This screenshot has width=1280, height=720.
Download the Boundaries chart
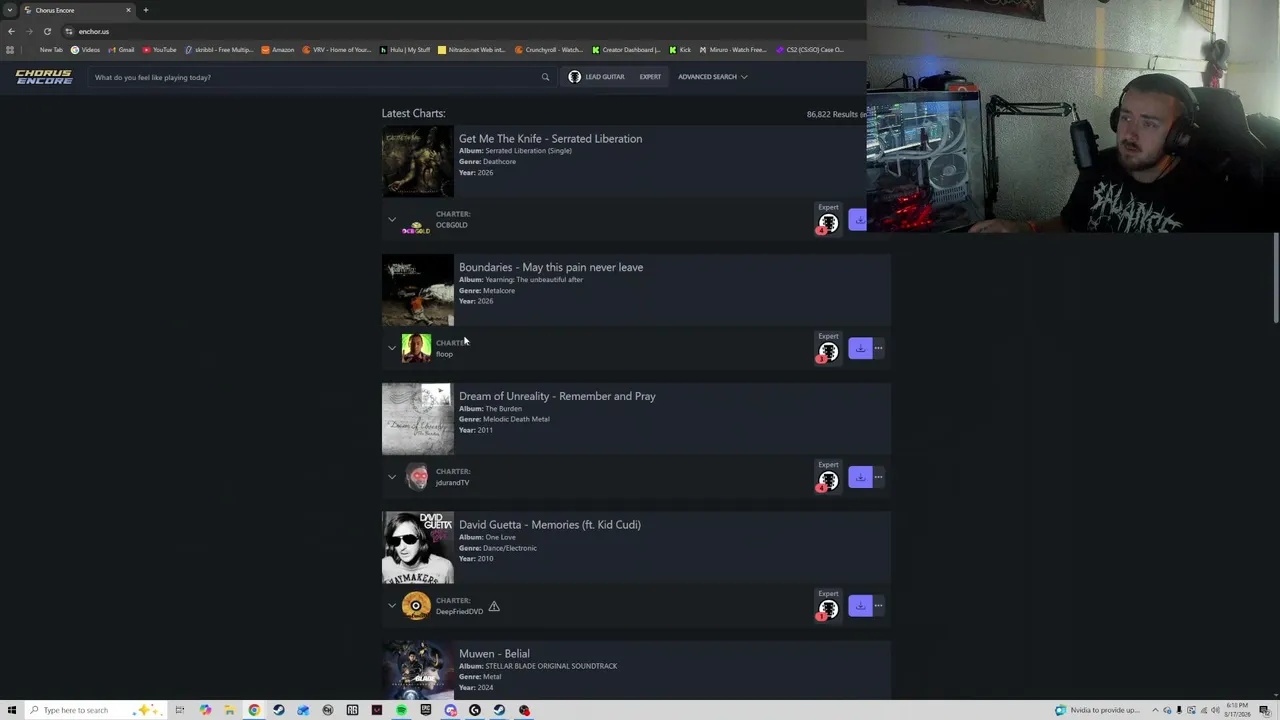click(860, 348)
